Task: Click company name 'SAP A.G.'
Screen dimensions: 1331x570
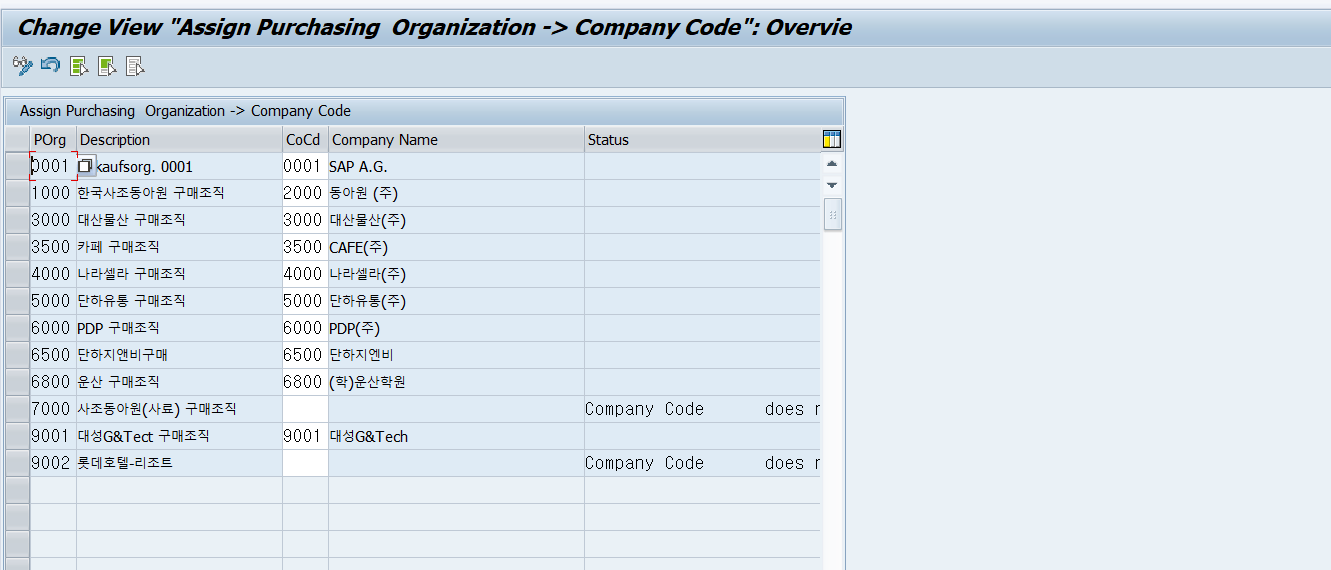Action: coord(358,167)
